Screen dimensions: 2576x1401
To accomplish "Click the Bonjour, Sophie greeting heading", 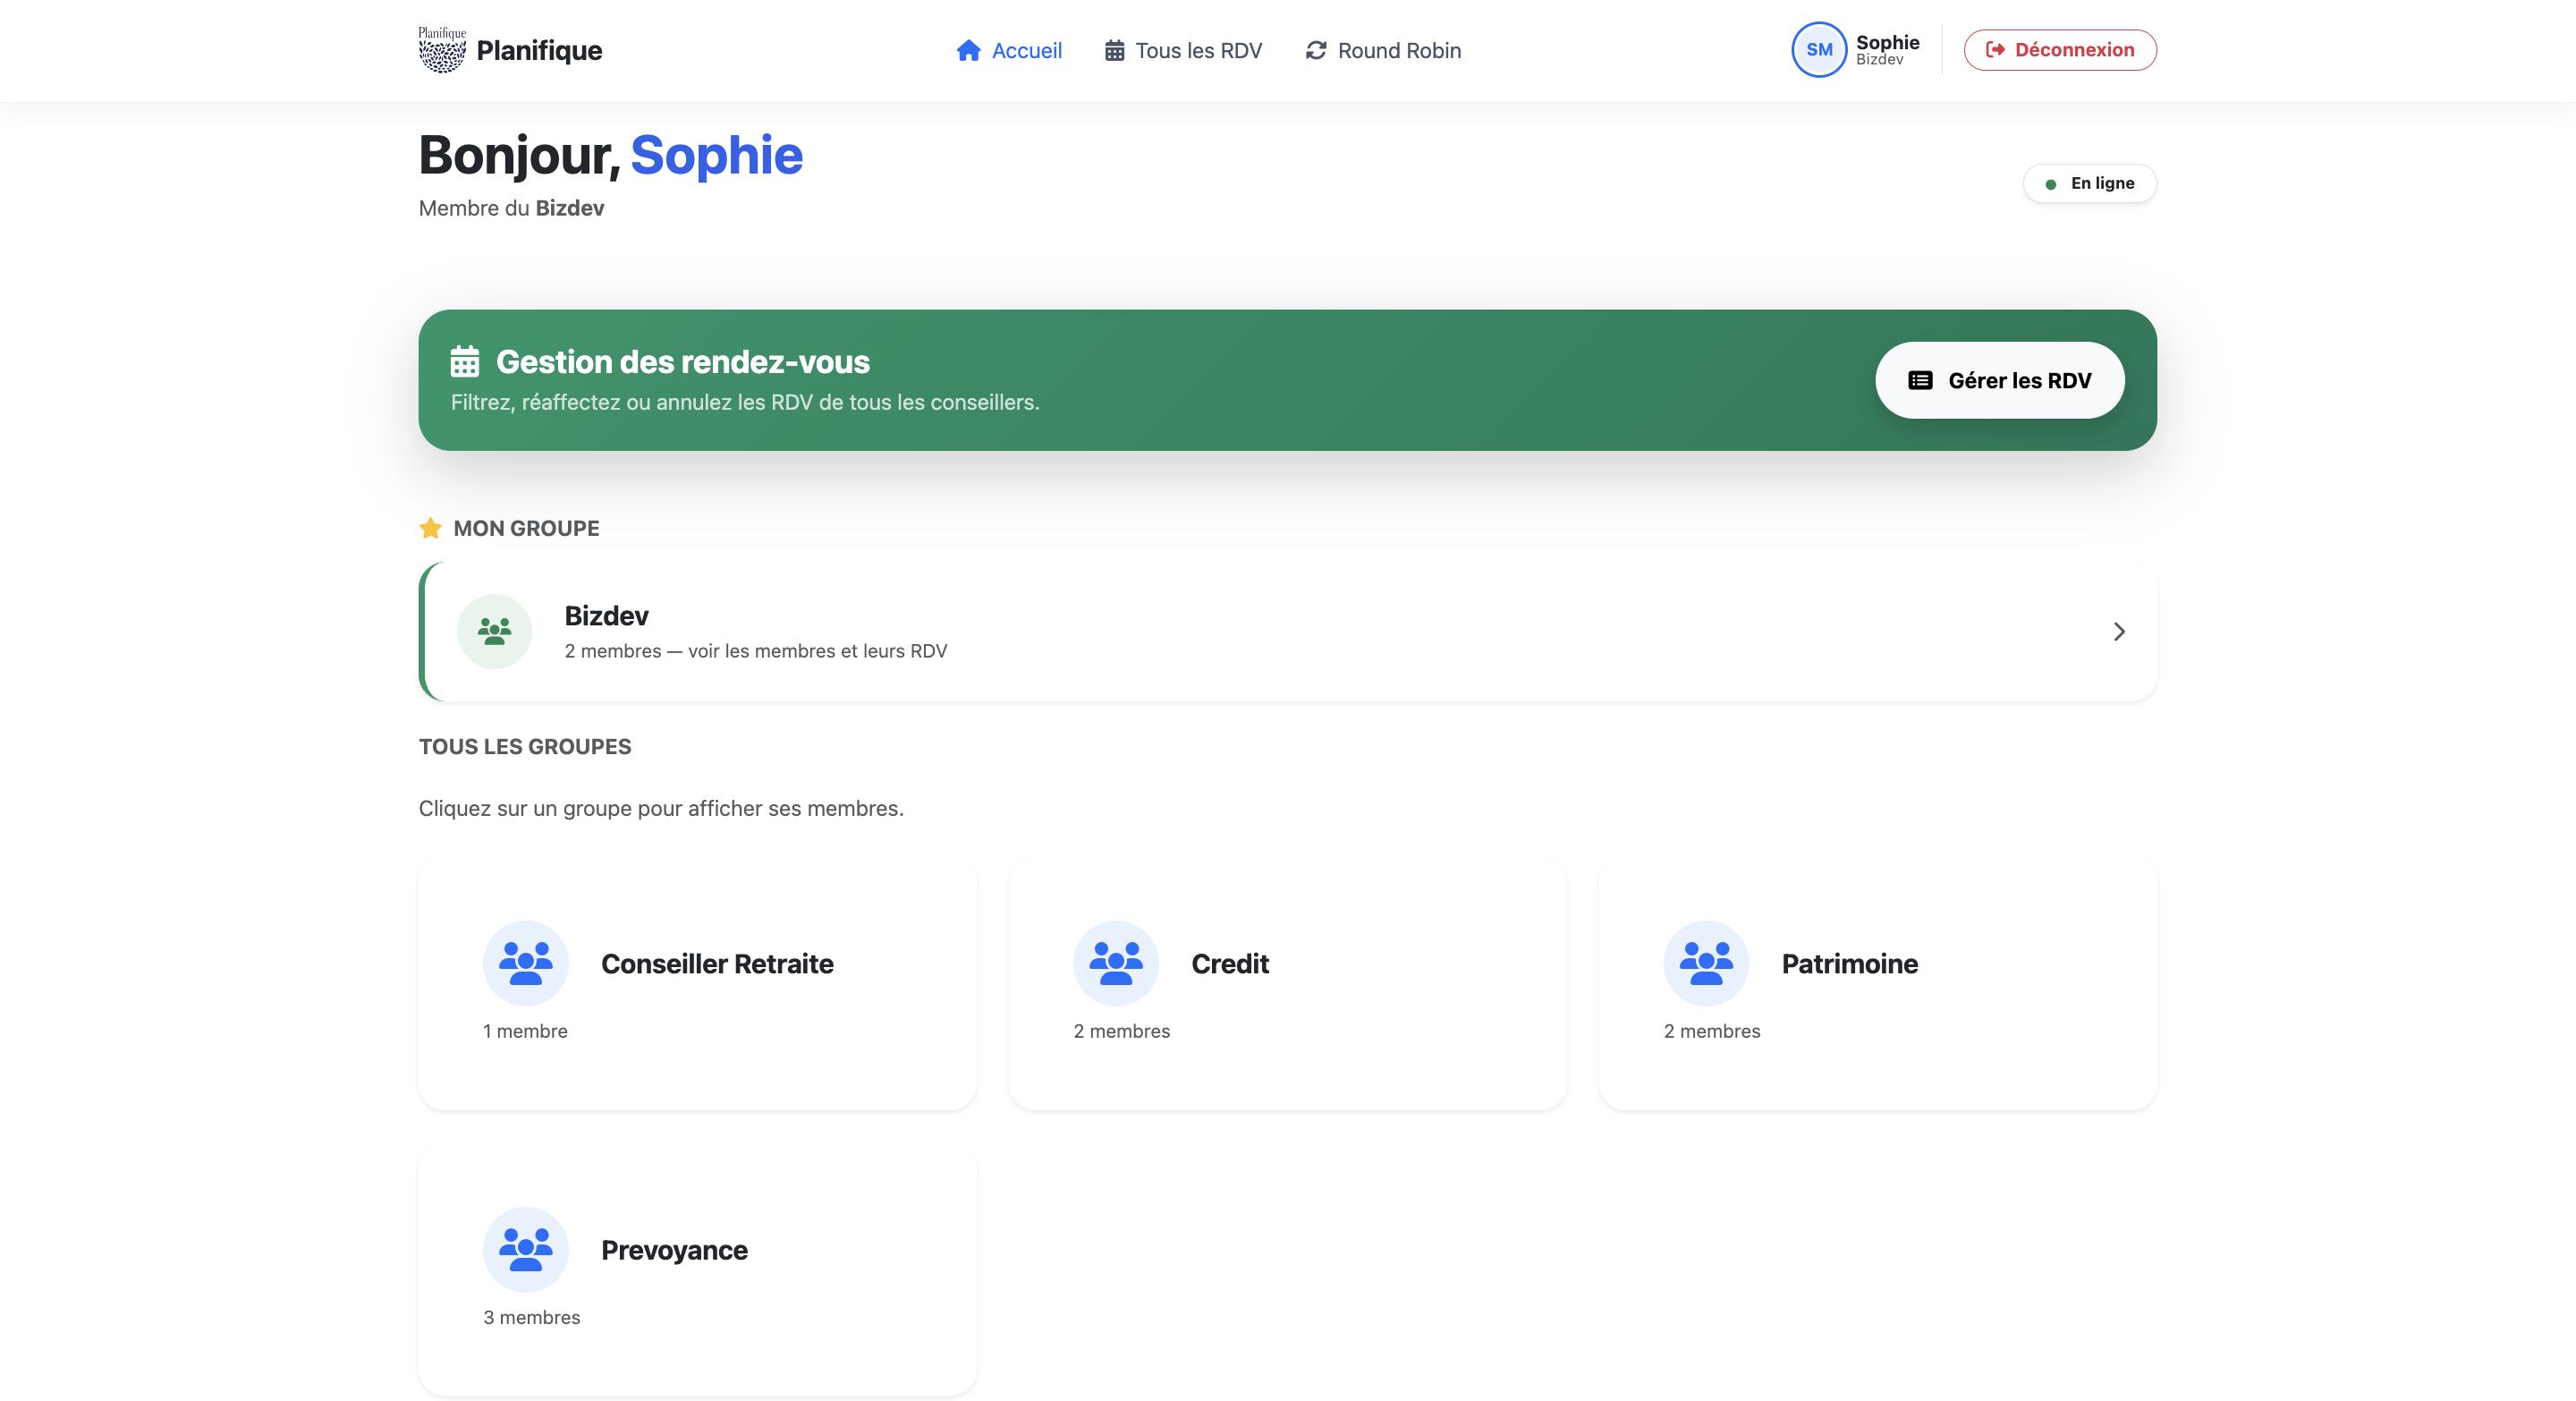I will (610, 155).
